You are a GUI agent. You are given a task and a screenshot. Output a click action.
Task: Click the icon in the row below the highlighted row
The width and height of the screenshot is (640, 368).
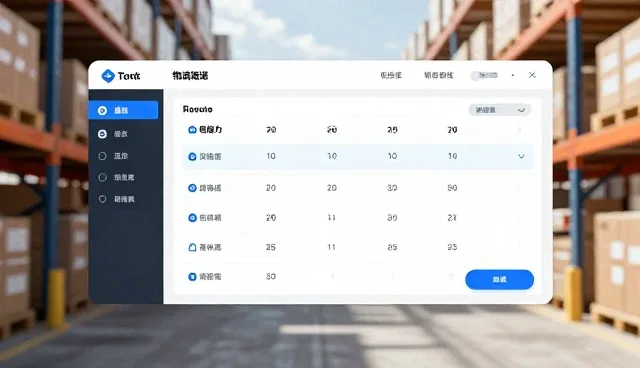pos(192,188)
